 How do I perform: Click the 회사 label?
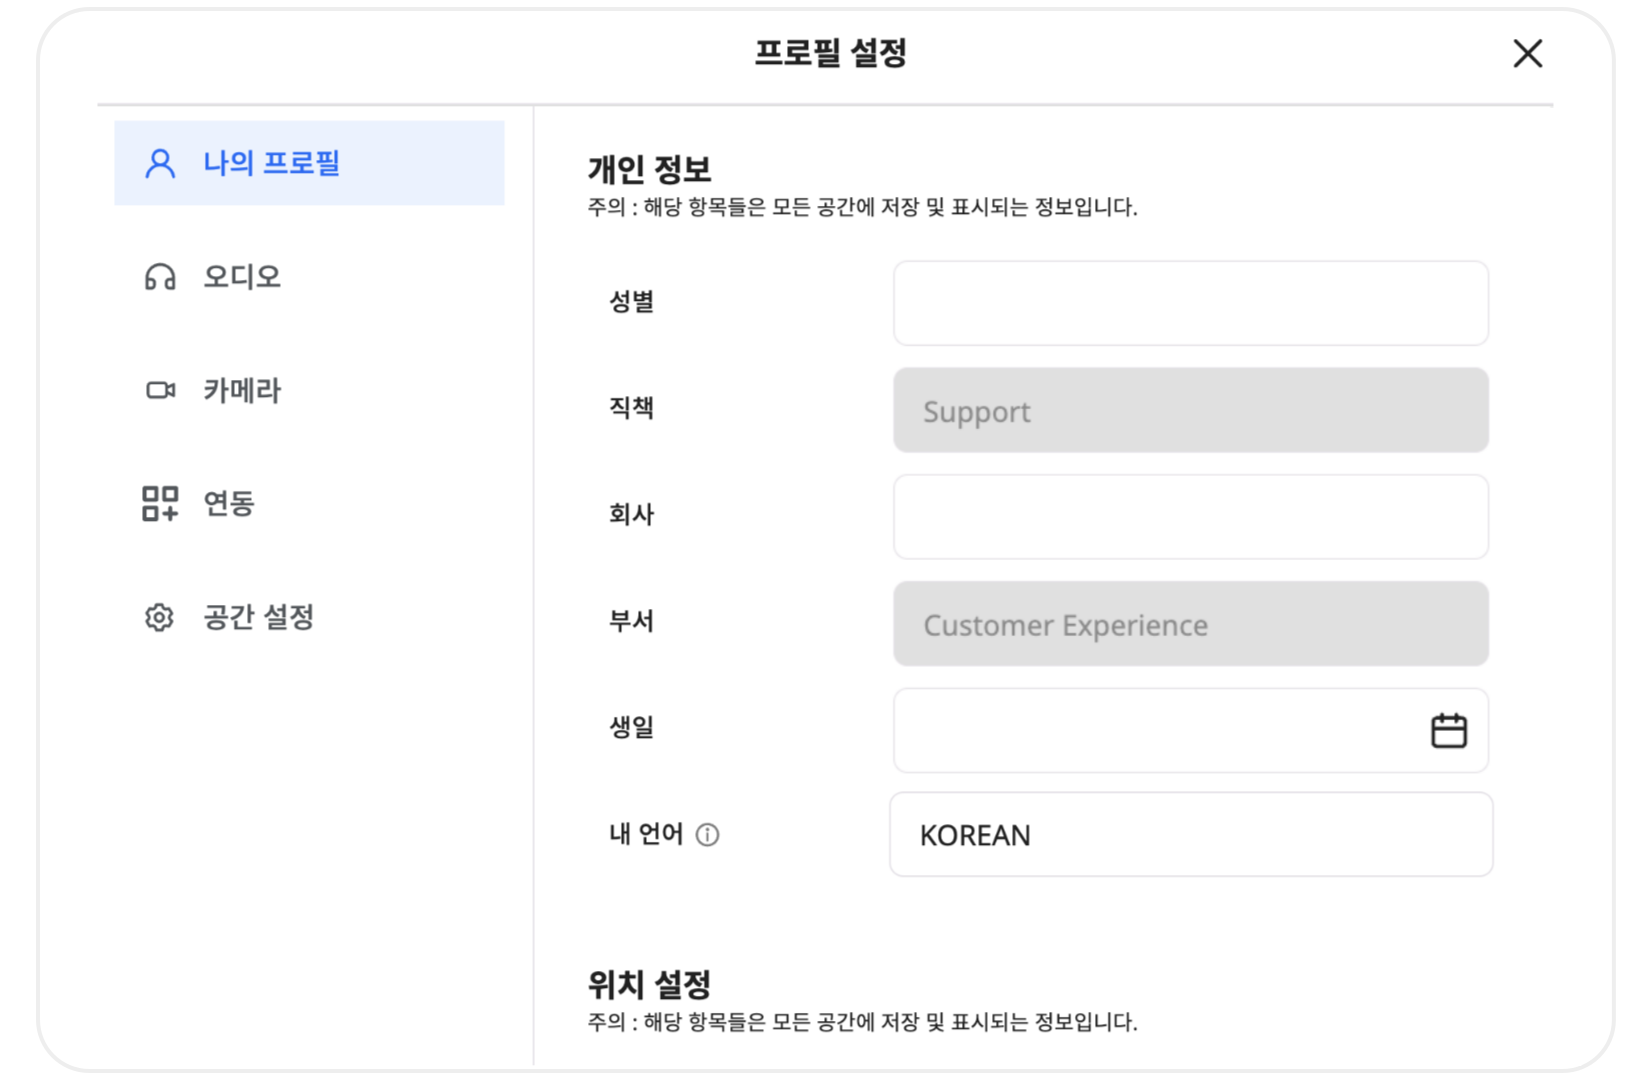[631, 514]
